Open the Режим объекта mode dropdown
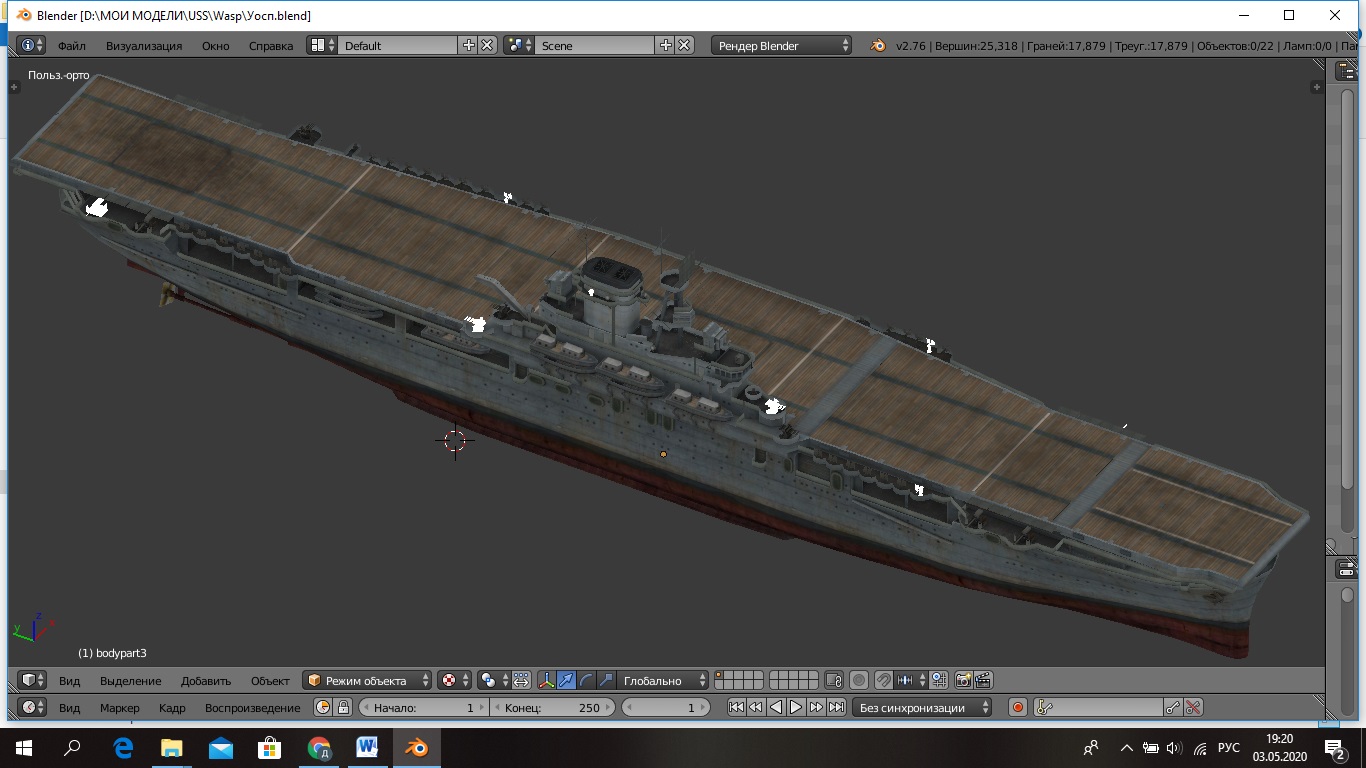The width and height of the screenshot is (1366, 768). coord(367,681)
